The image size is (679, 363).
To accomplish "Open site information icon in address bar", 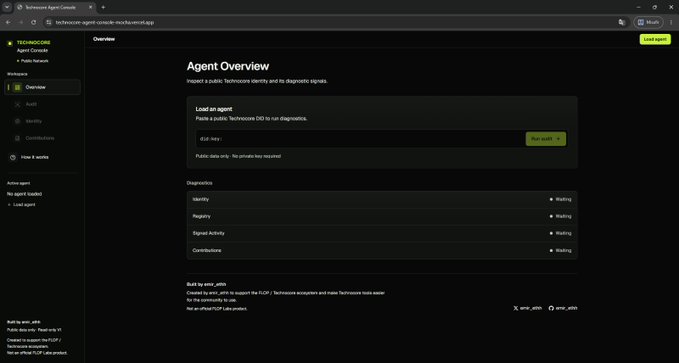I will pyautogui.click(x=48, y=22).
